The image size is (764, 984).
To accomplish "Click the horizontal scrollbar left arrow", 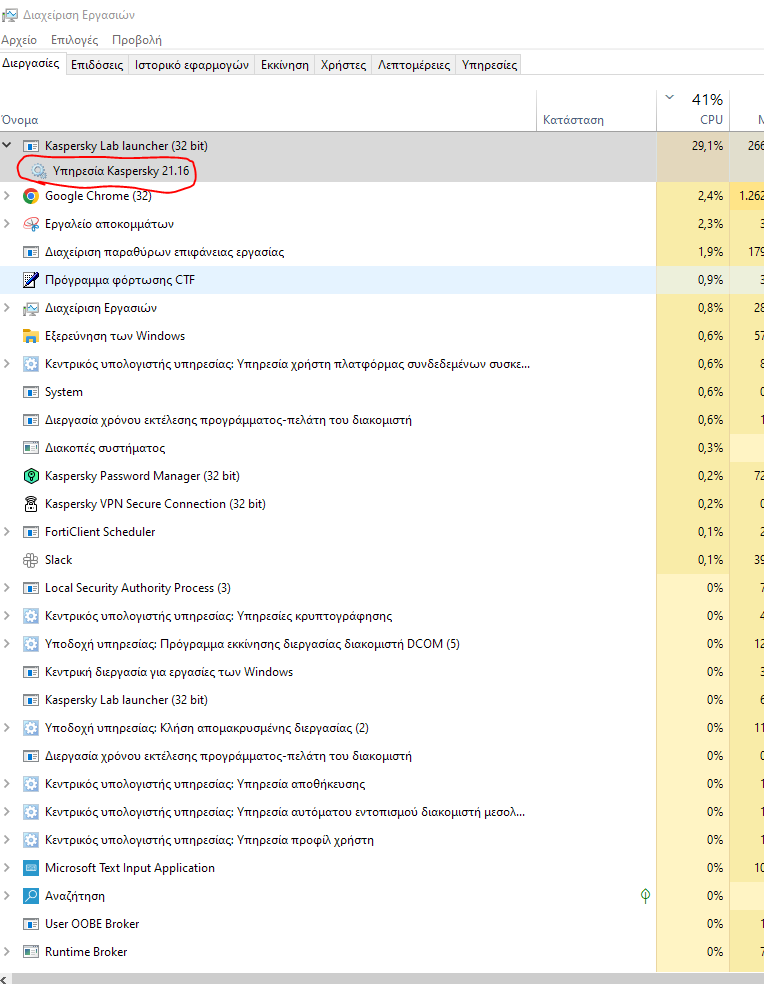I will tap(5, 979).
